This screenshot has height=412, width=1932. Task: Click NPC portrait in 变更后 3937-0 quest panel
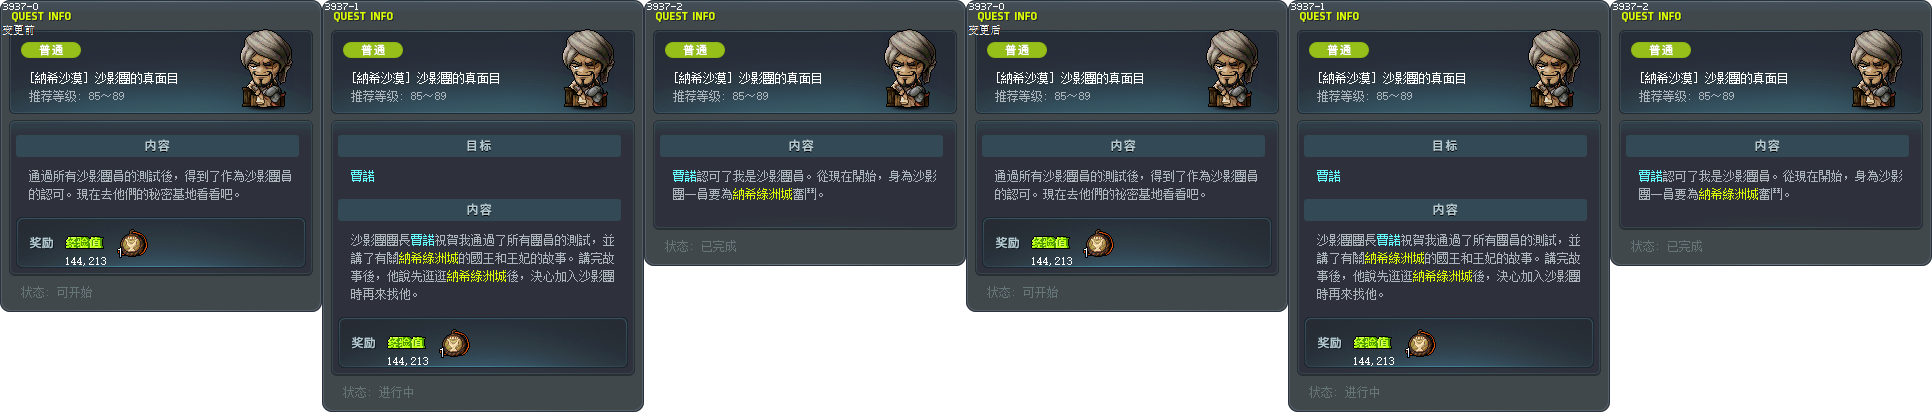point(1233,69)
